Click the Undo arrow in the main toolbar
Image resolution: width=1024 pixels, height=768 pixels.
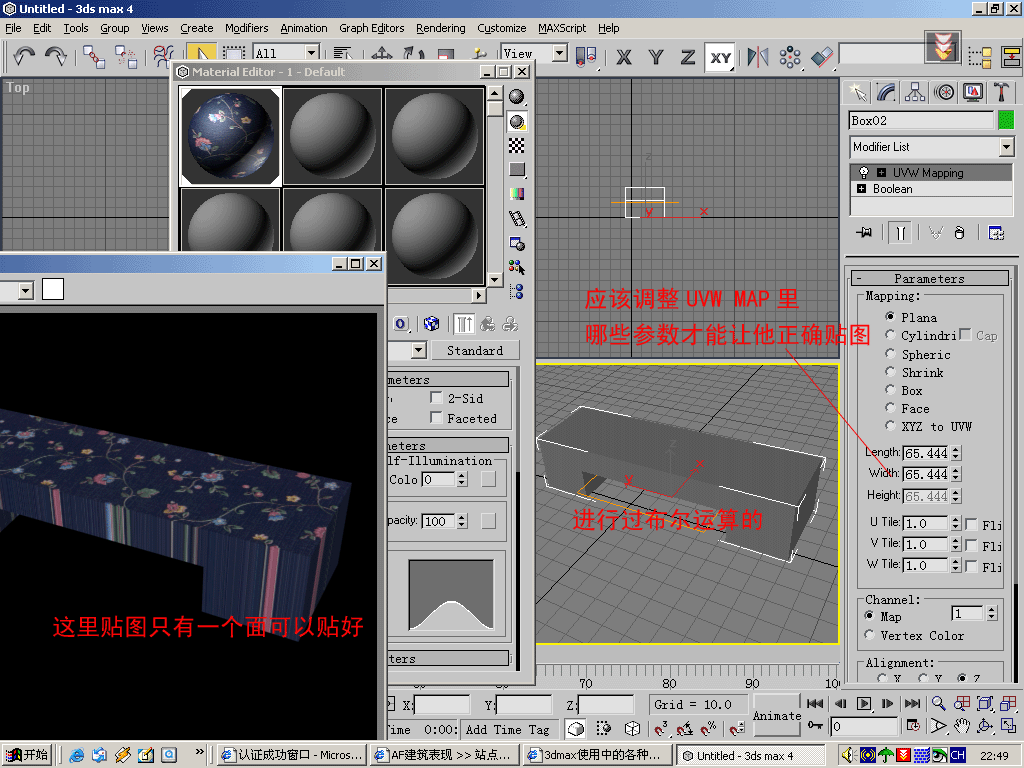click(24, 56)
